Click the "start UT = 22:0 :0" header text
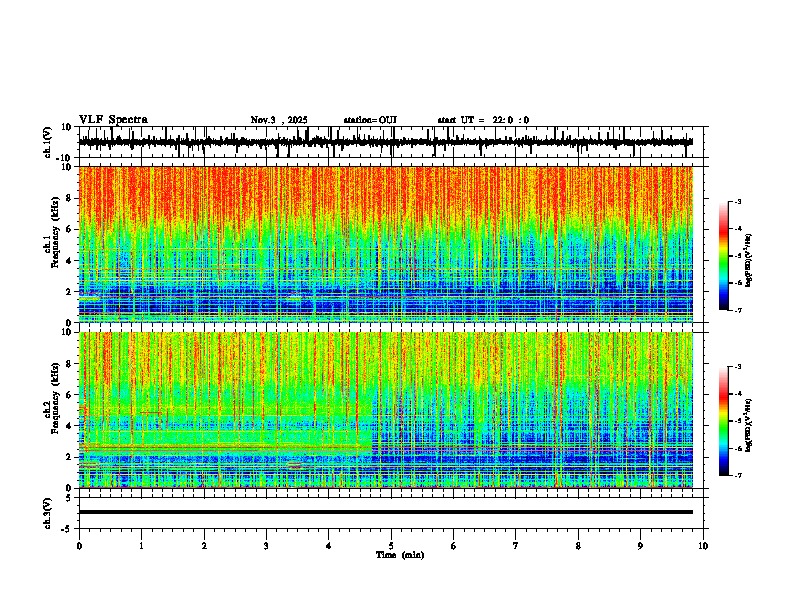 pos(483,120)
